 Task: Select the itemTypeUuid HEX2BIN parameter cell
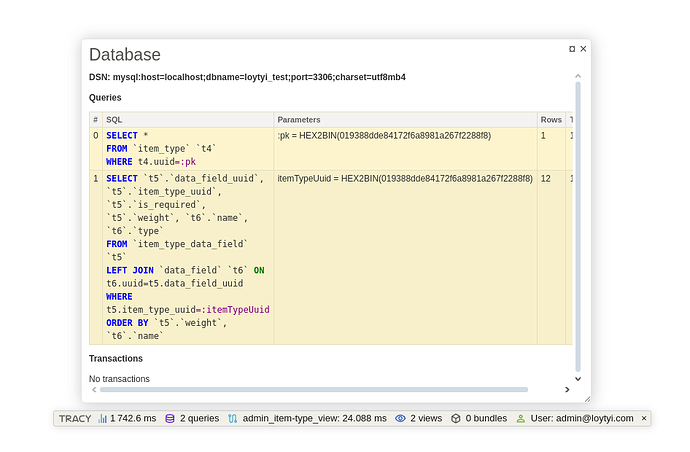[x=405, y=257]
